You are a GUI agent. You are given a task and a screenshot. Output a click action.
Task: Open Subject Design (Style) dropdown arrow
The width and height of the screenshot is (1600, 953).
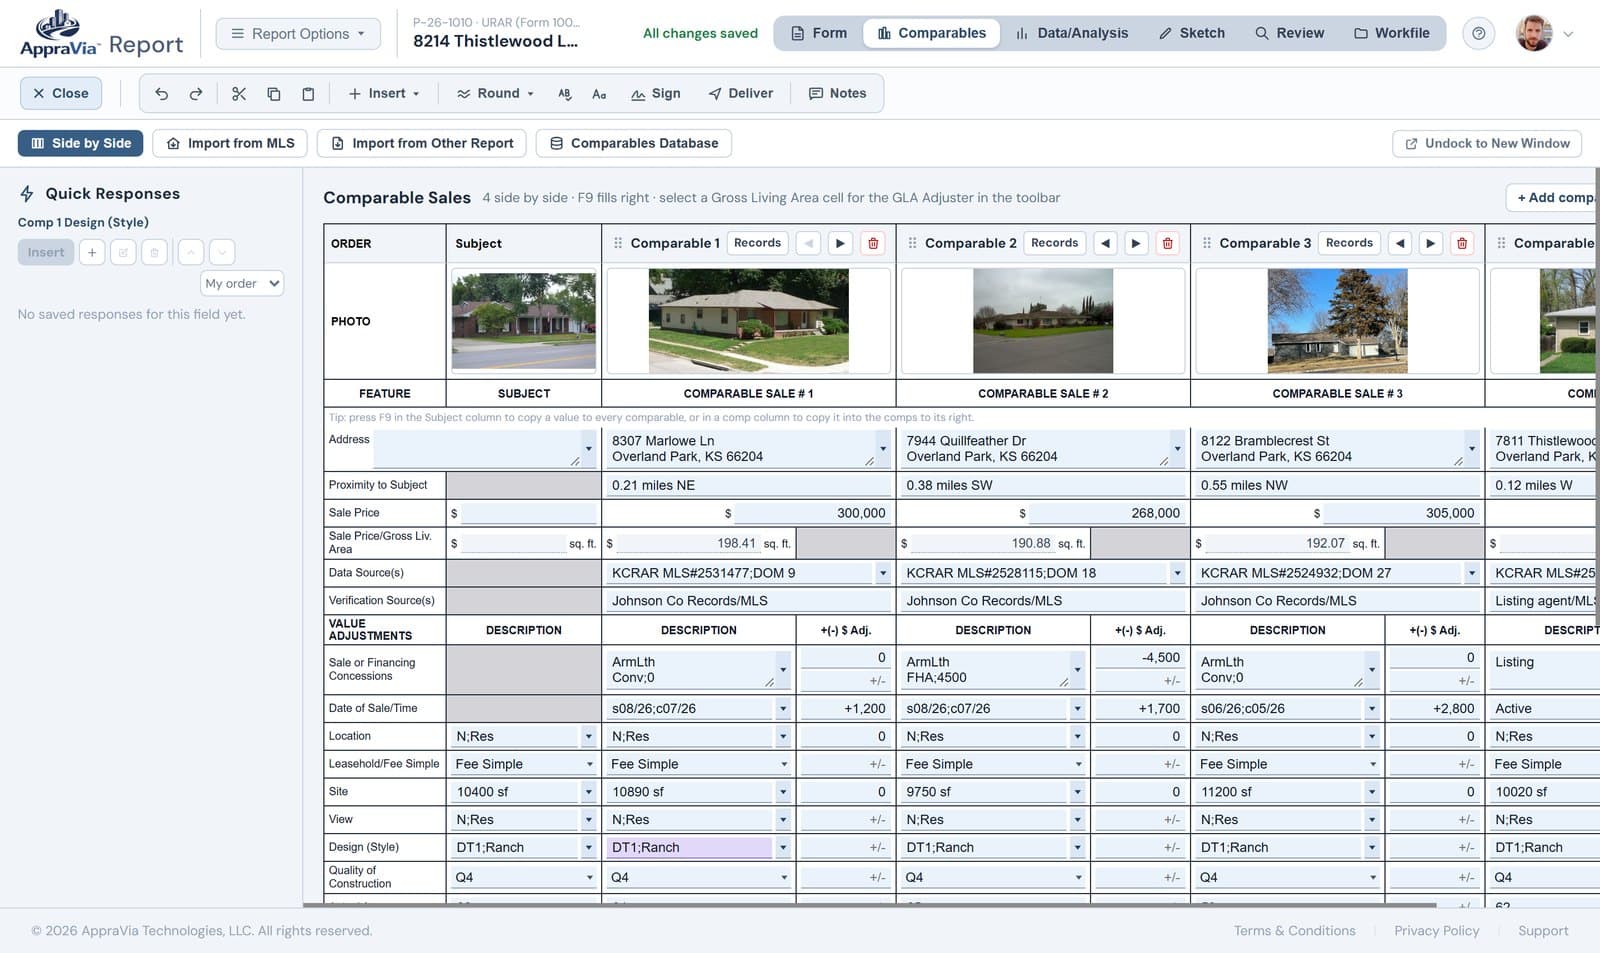pos(588,847)
